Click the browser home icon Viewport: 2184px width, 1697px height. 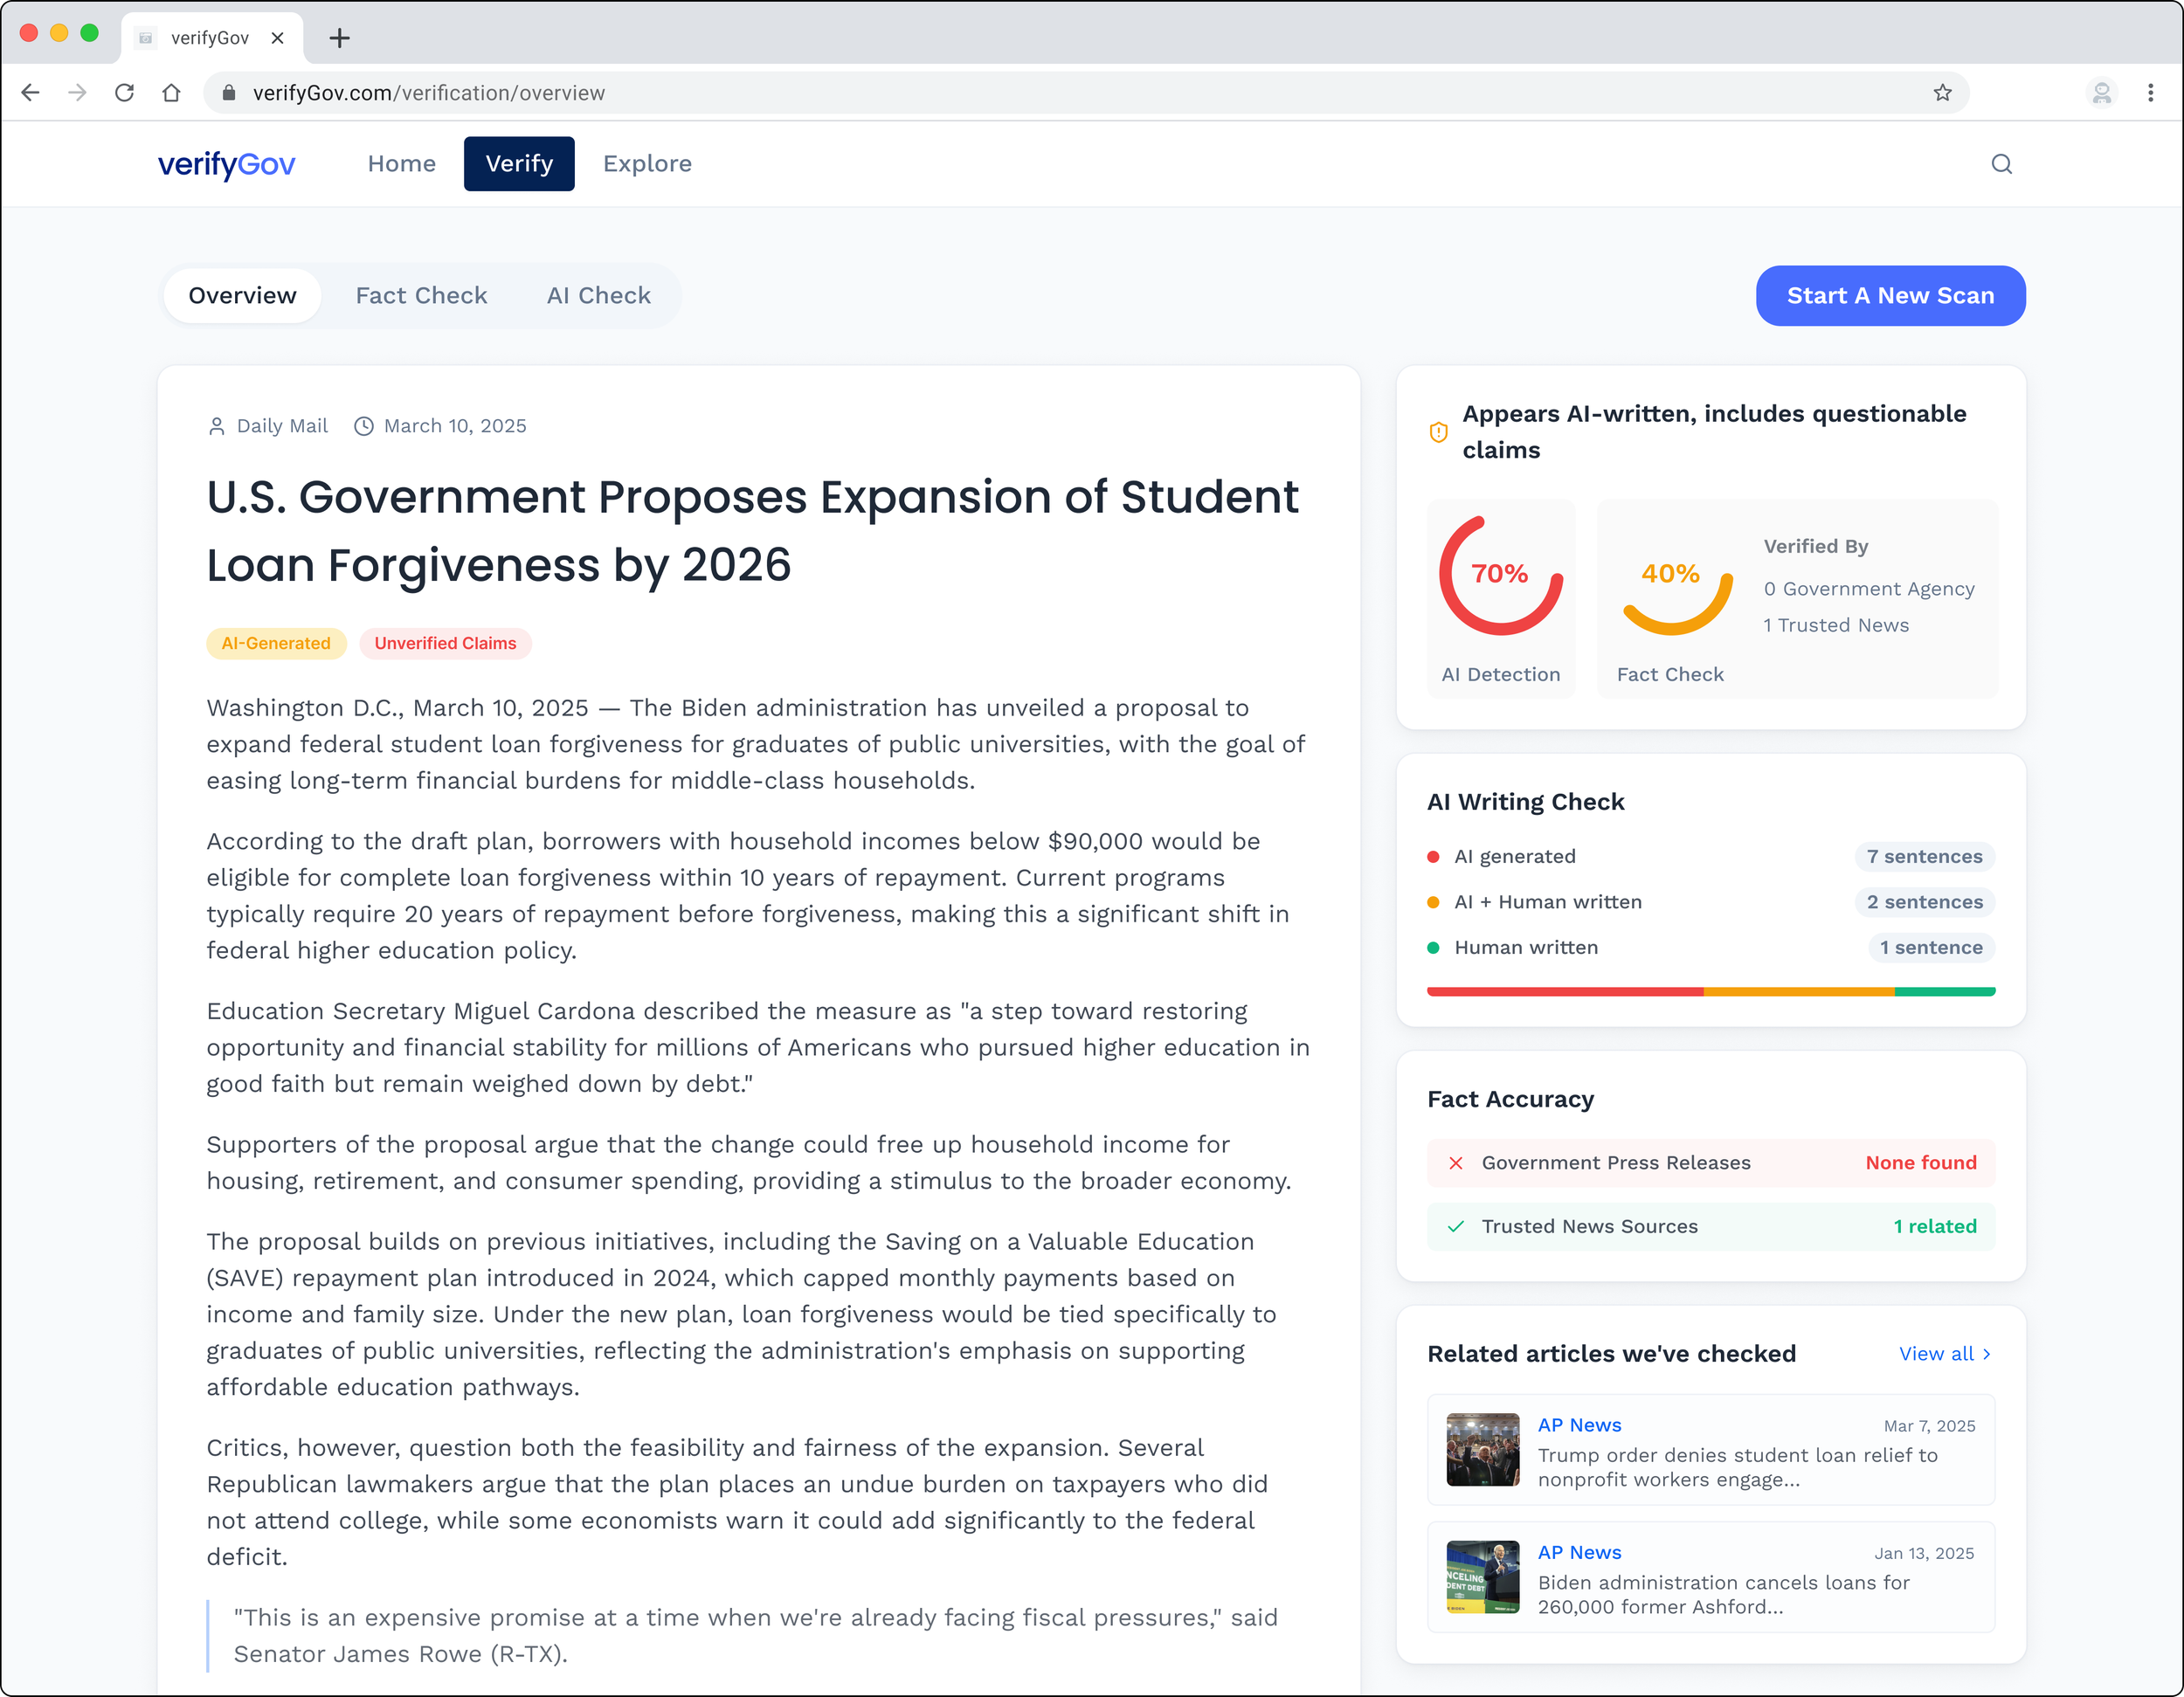pos(172,93)
